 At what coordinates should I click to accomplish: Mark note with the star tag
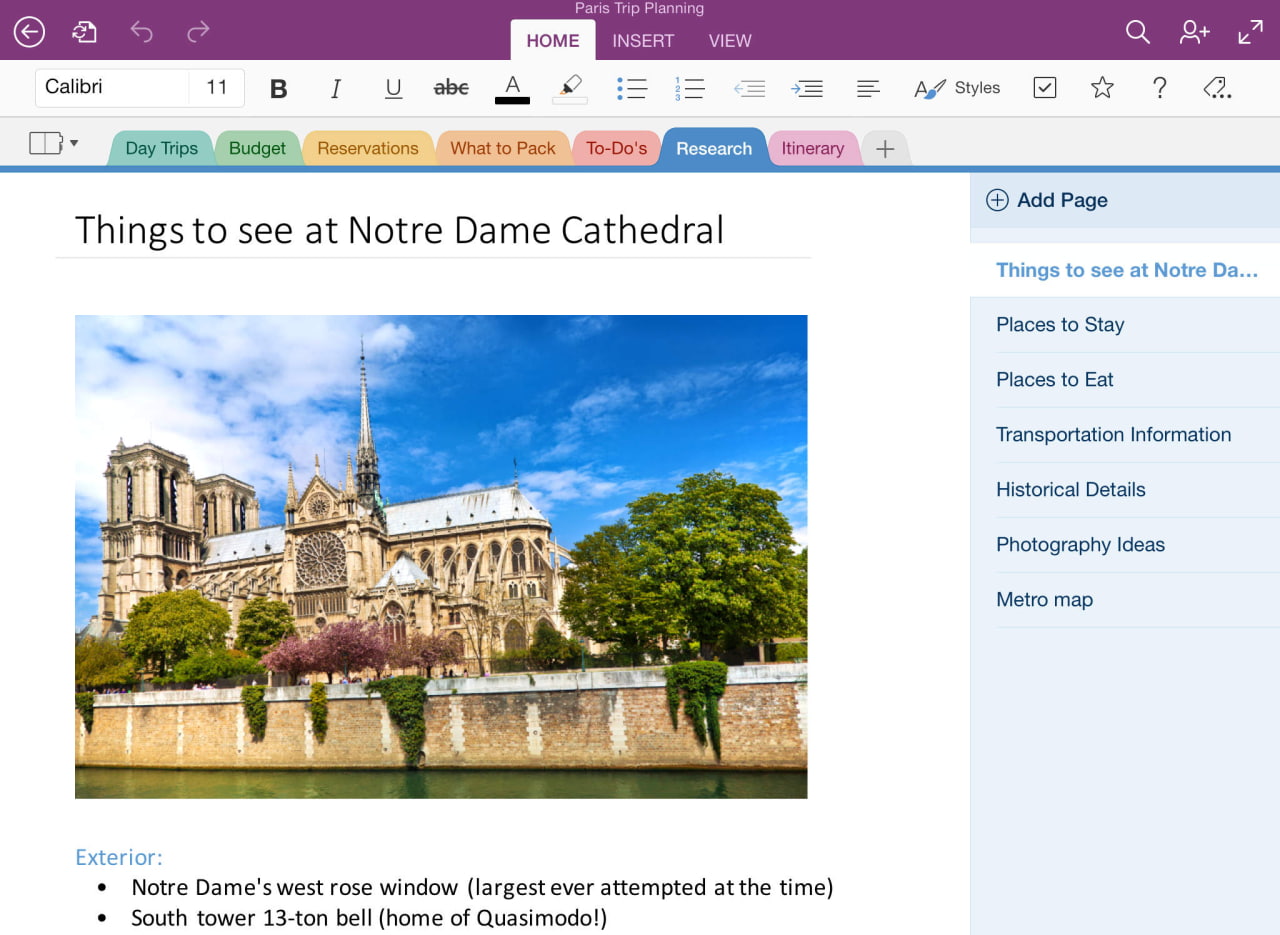pos(1102,88)
